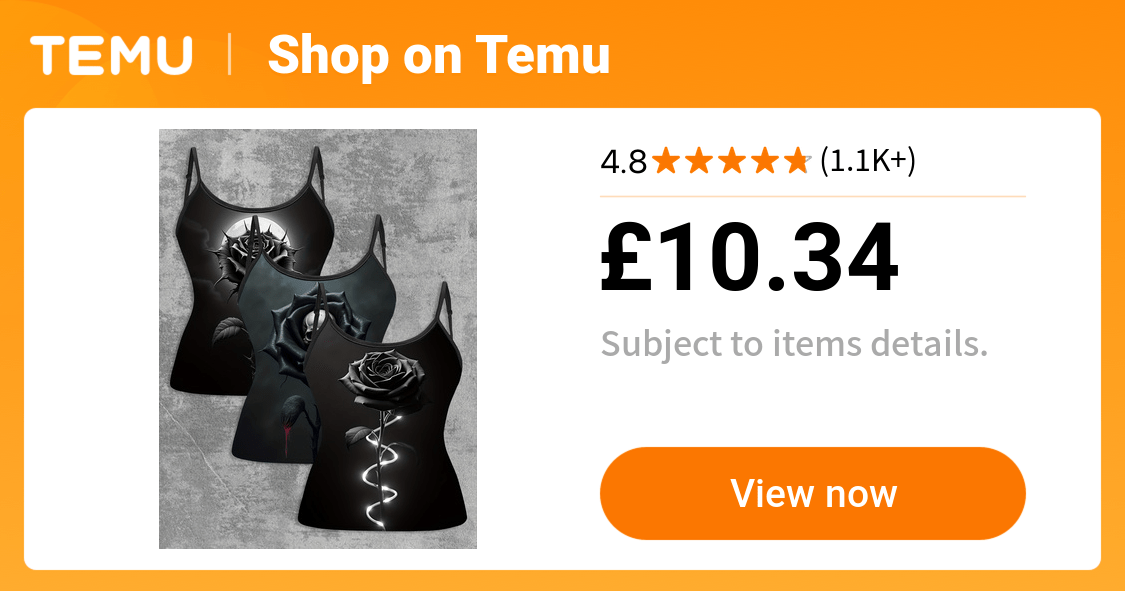1125x591 pixels.
Task: Select the second rating star
Action: (699, 161)
